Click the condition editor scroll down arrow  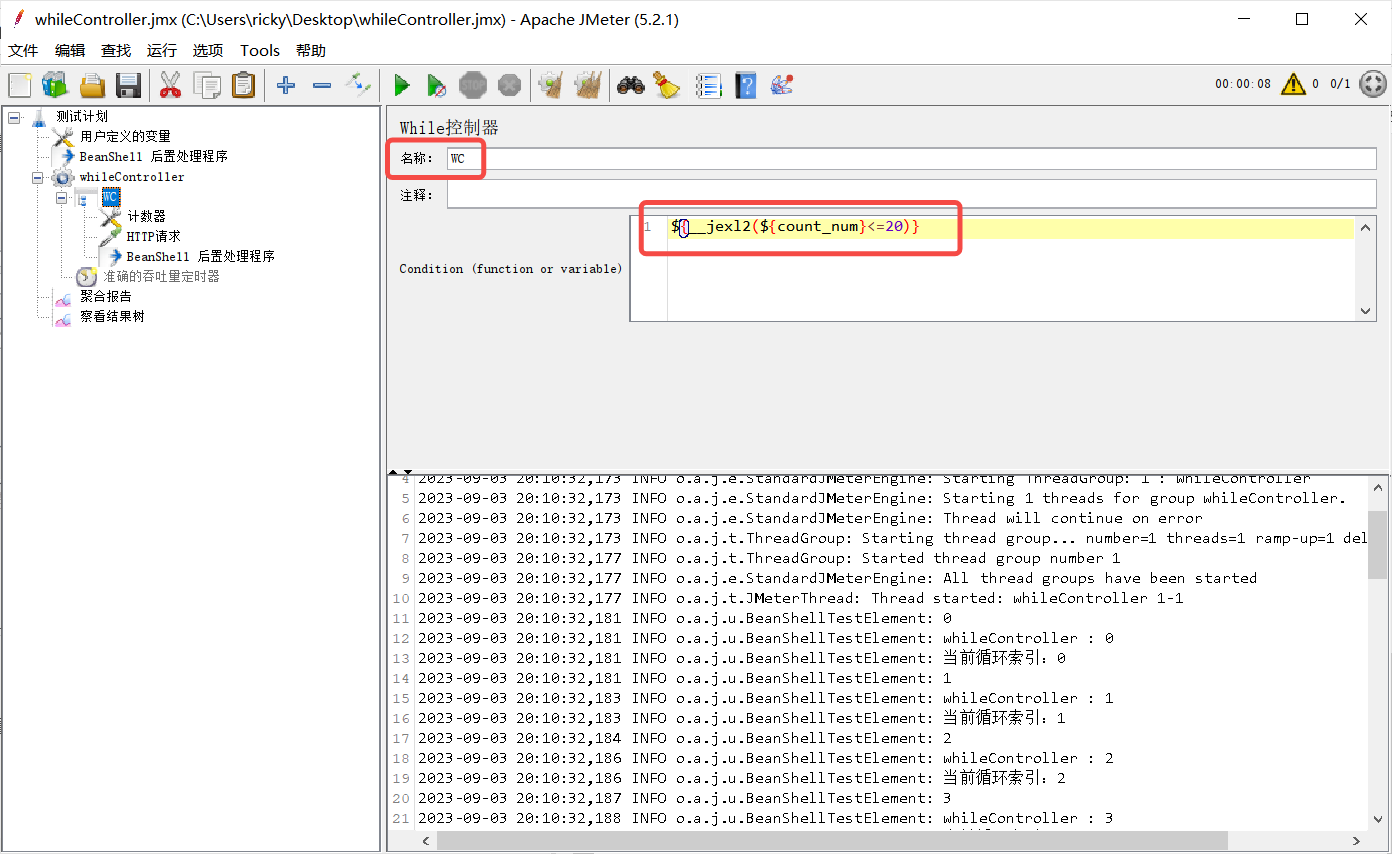(1366, 311)
